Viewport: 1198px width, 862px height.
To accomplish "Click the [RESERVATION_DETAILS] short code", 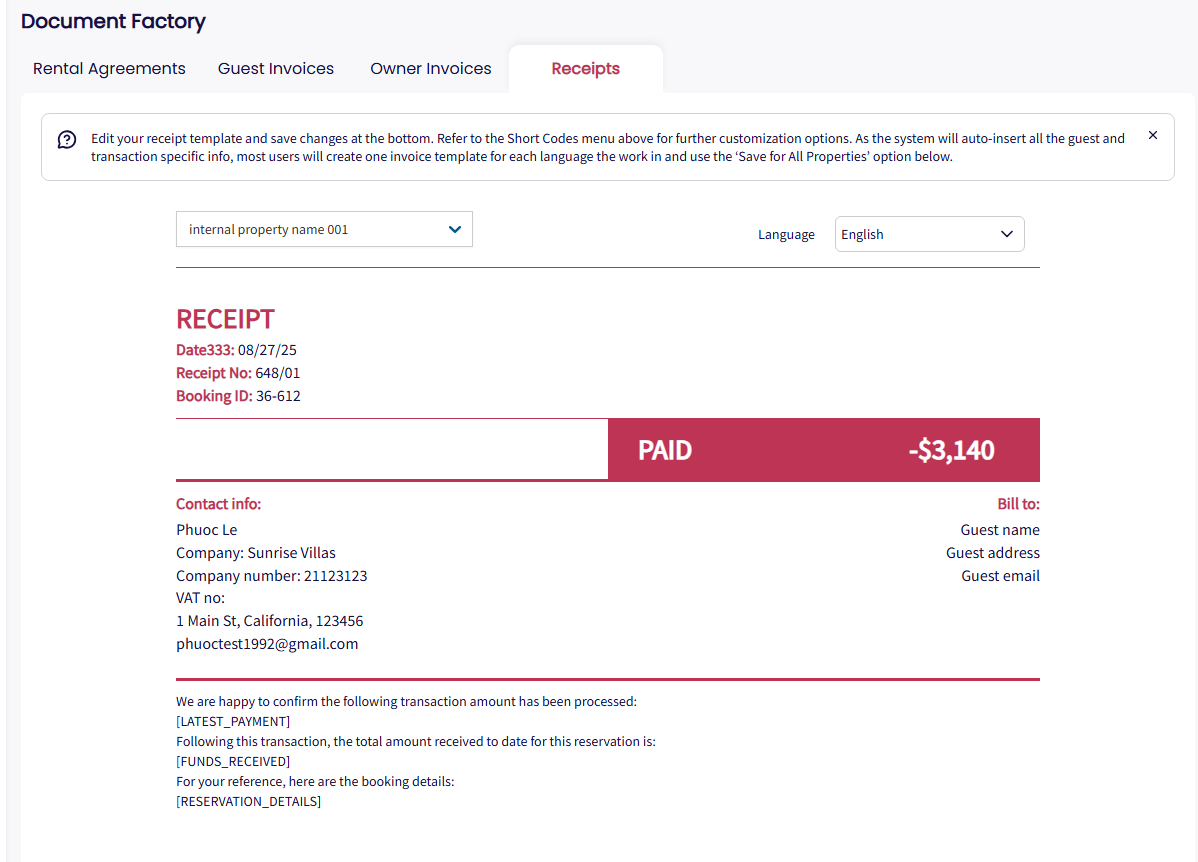I will [x=248, y=801].
